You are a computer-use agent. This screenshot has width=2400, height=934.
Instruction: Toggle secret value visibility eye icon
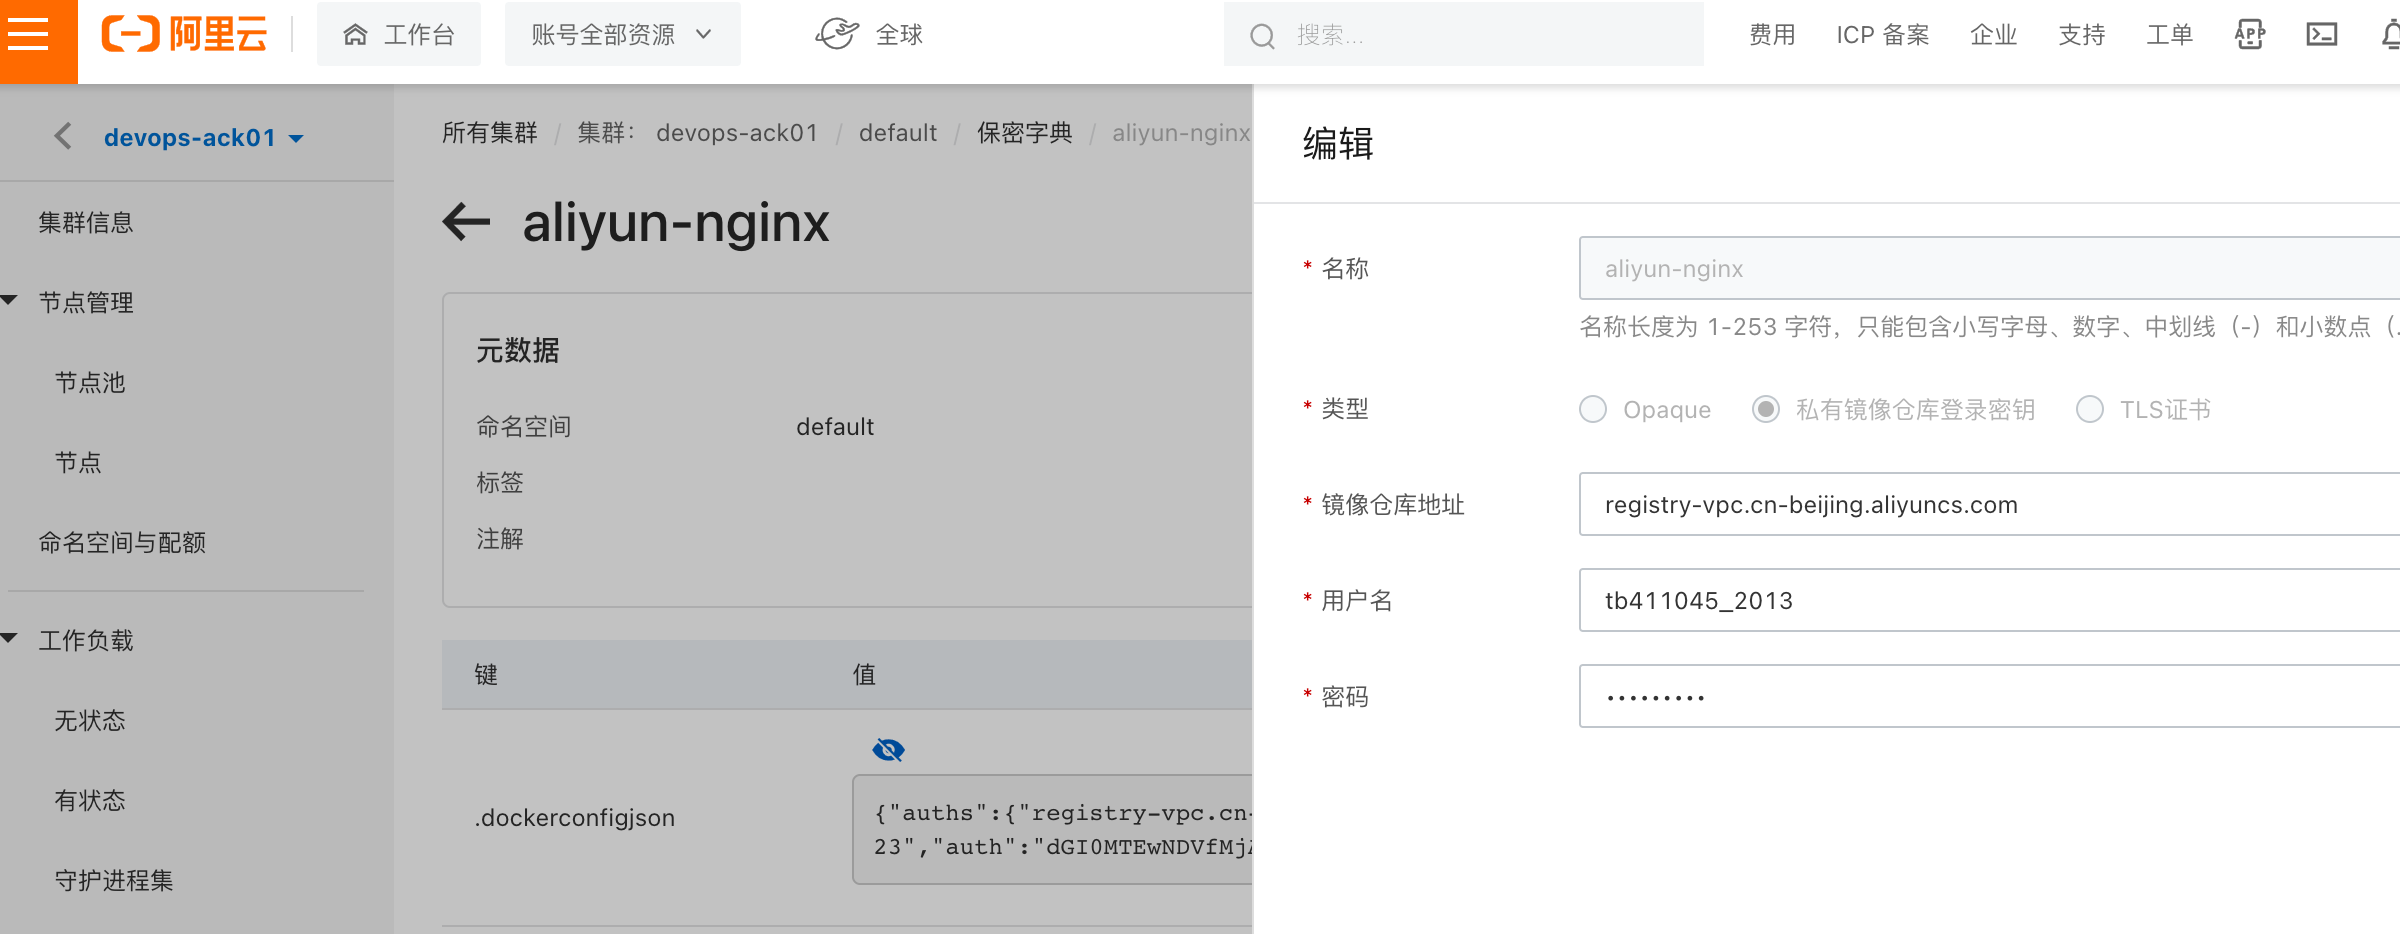pyautogui.click(x=888, y=750)
